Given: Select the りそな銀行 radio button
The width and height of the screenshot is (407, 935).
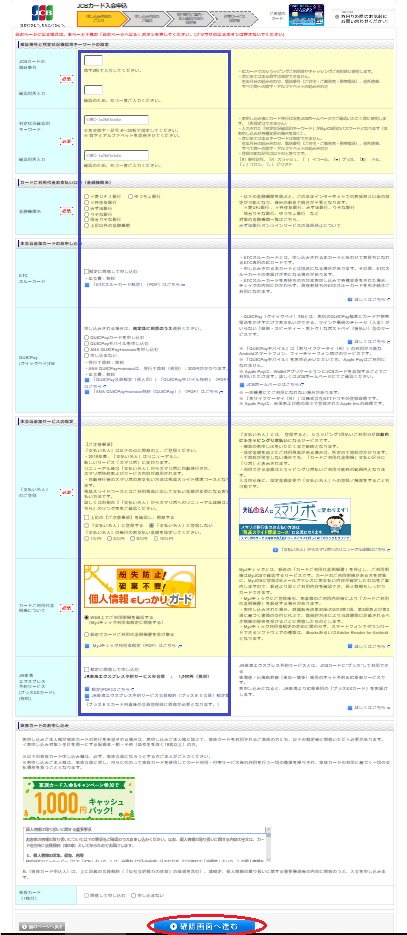Looking at the screenshot, I should coord(86,213).
